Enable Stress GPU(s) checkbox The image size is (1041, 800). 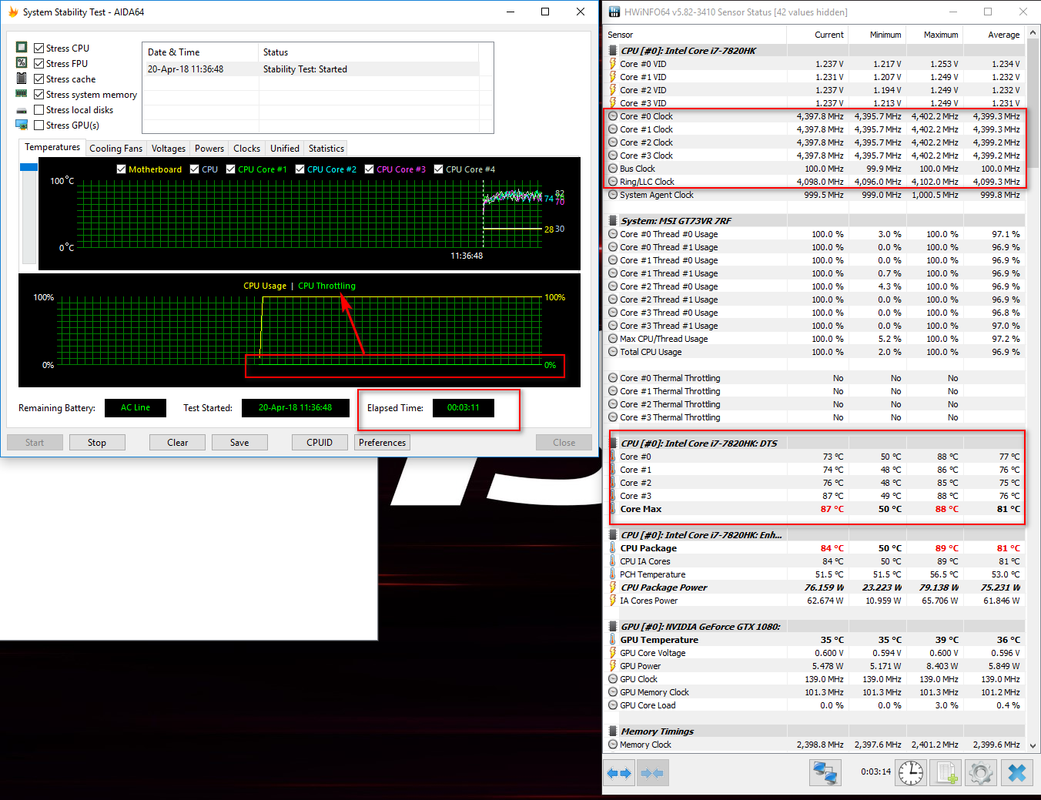coord(39,125)
